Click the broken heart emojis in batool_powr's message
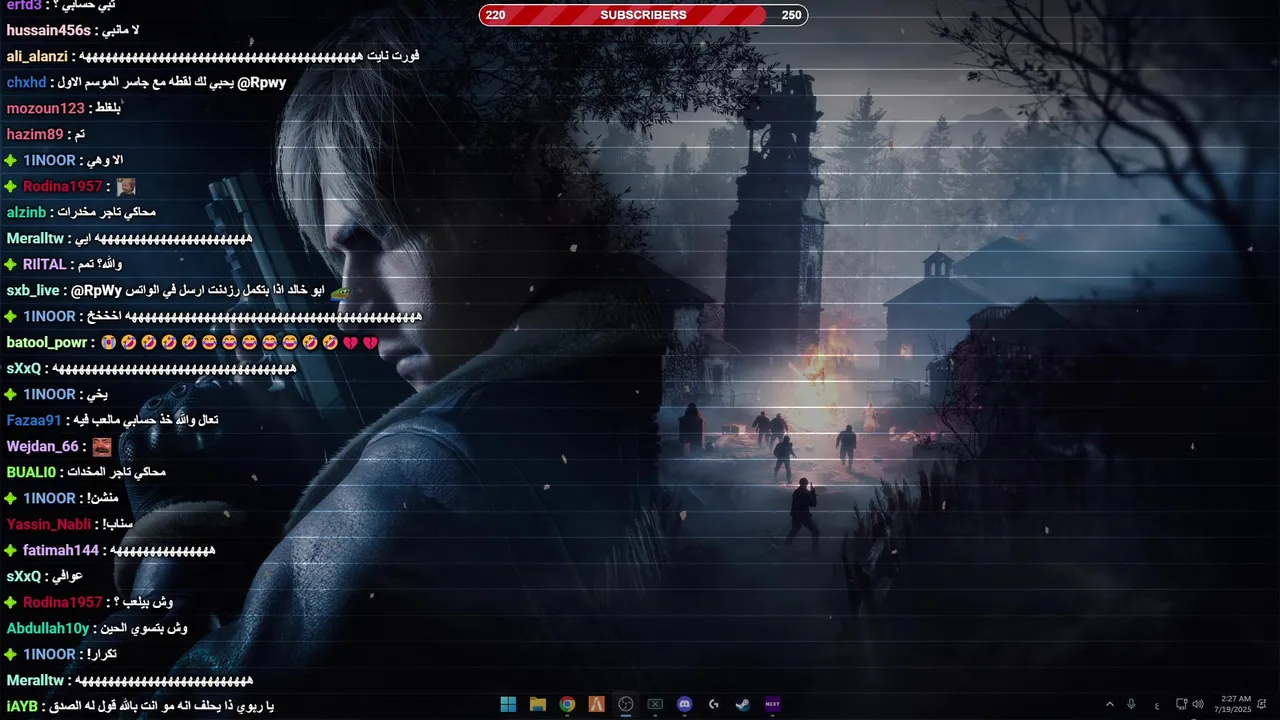Viewport: 1280px width, 720px height. [360, 343]
